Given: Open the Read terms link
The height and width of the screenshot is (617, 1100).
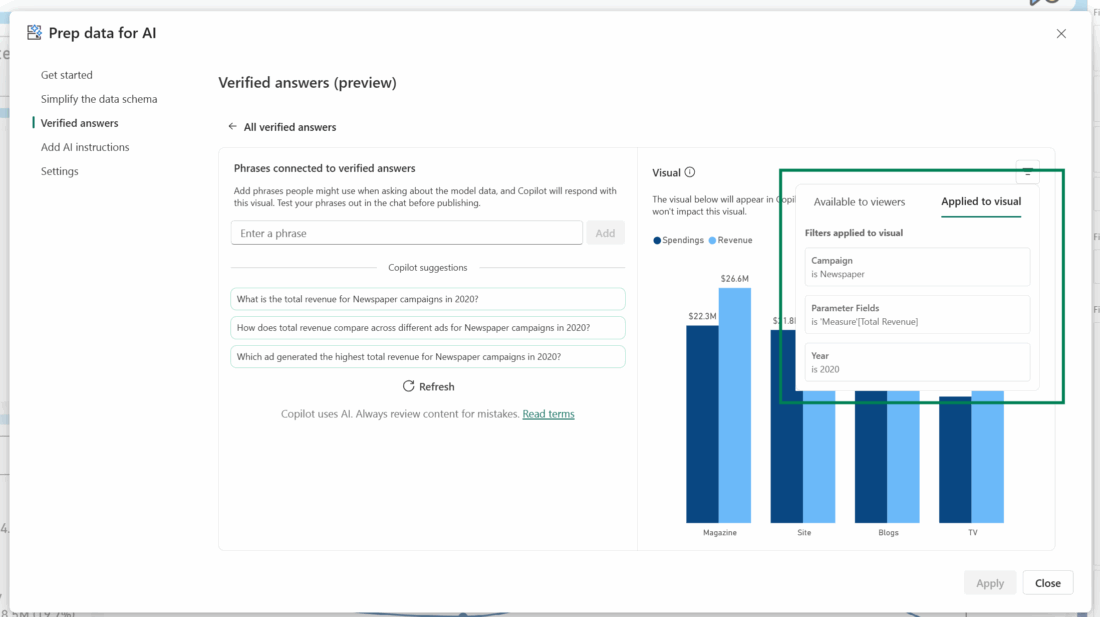Looking at the screenshot, I should tap(548, 414).
